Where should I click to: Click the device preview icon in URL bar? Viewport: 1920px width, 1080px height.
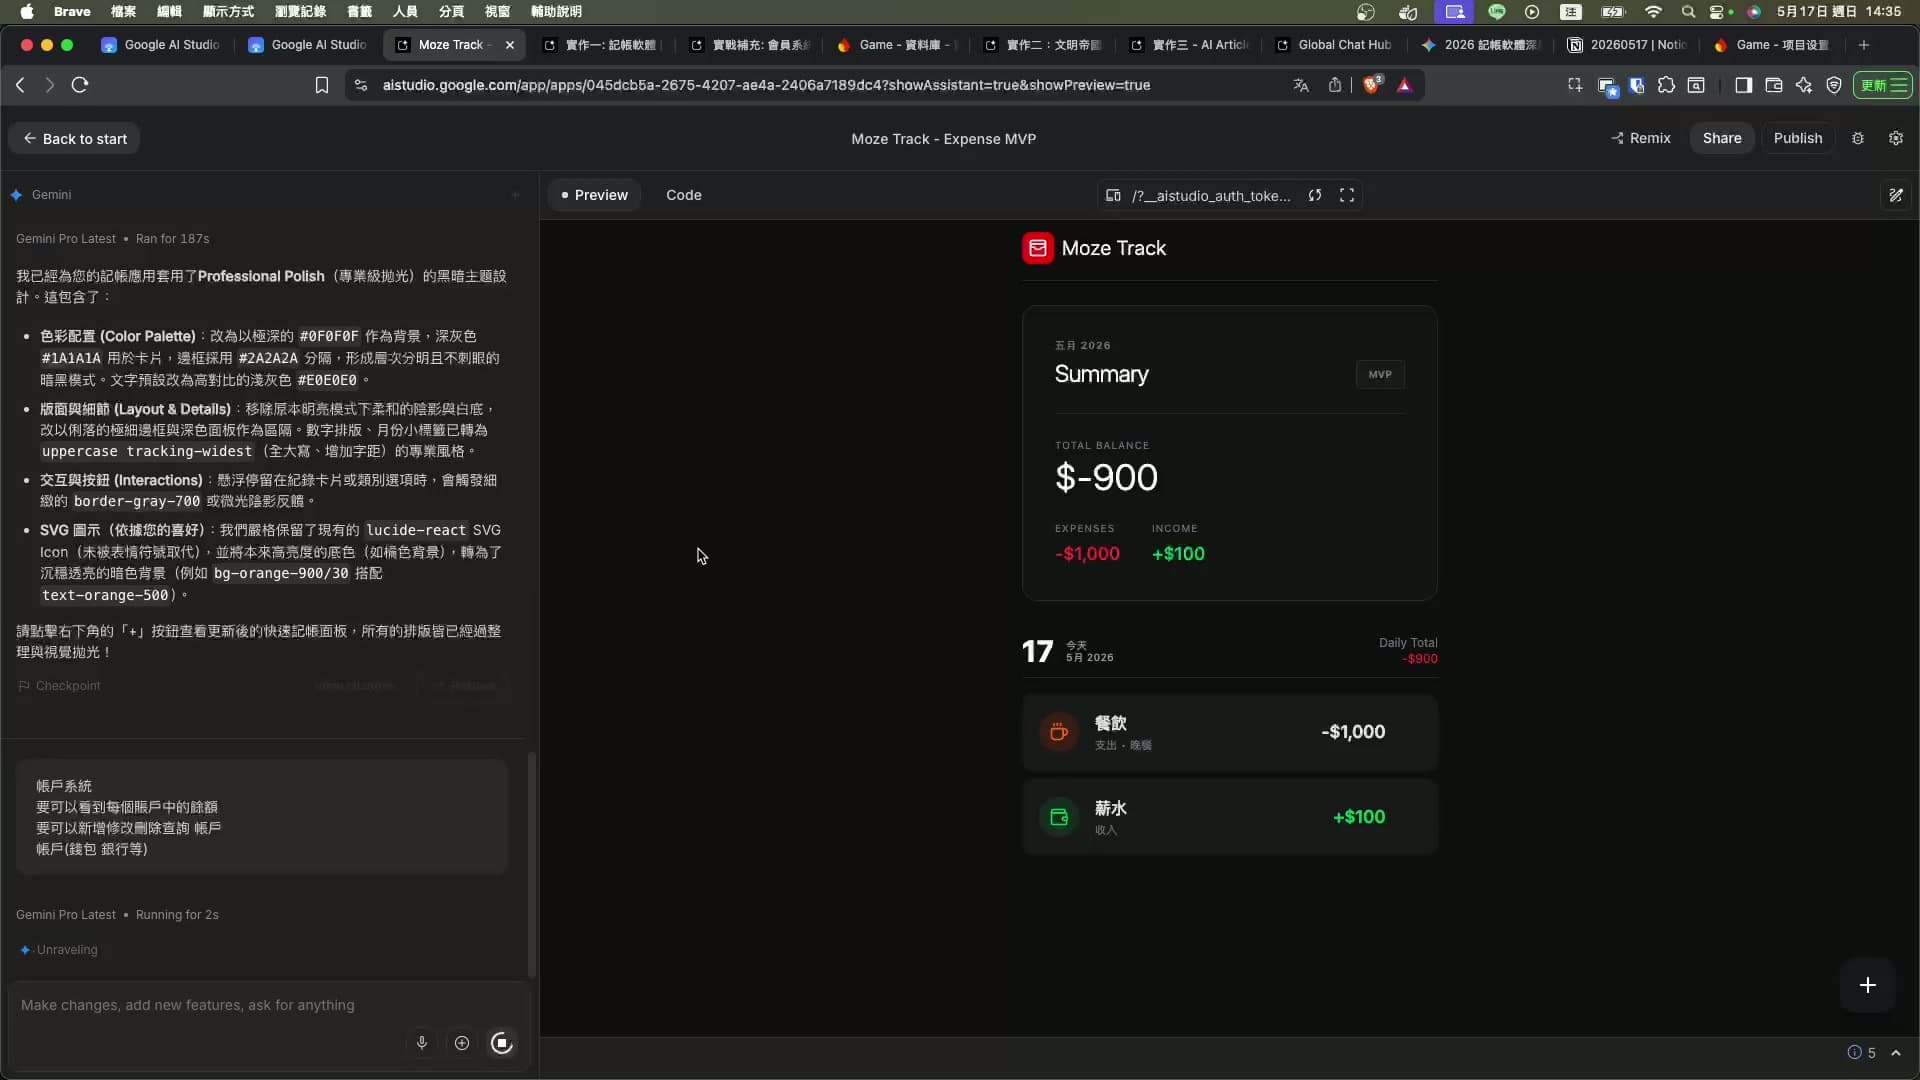tap(1113, 195)
